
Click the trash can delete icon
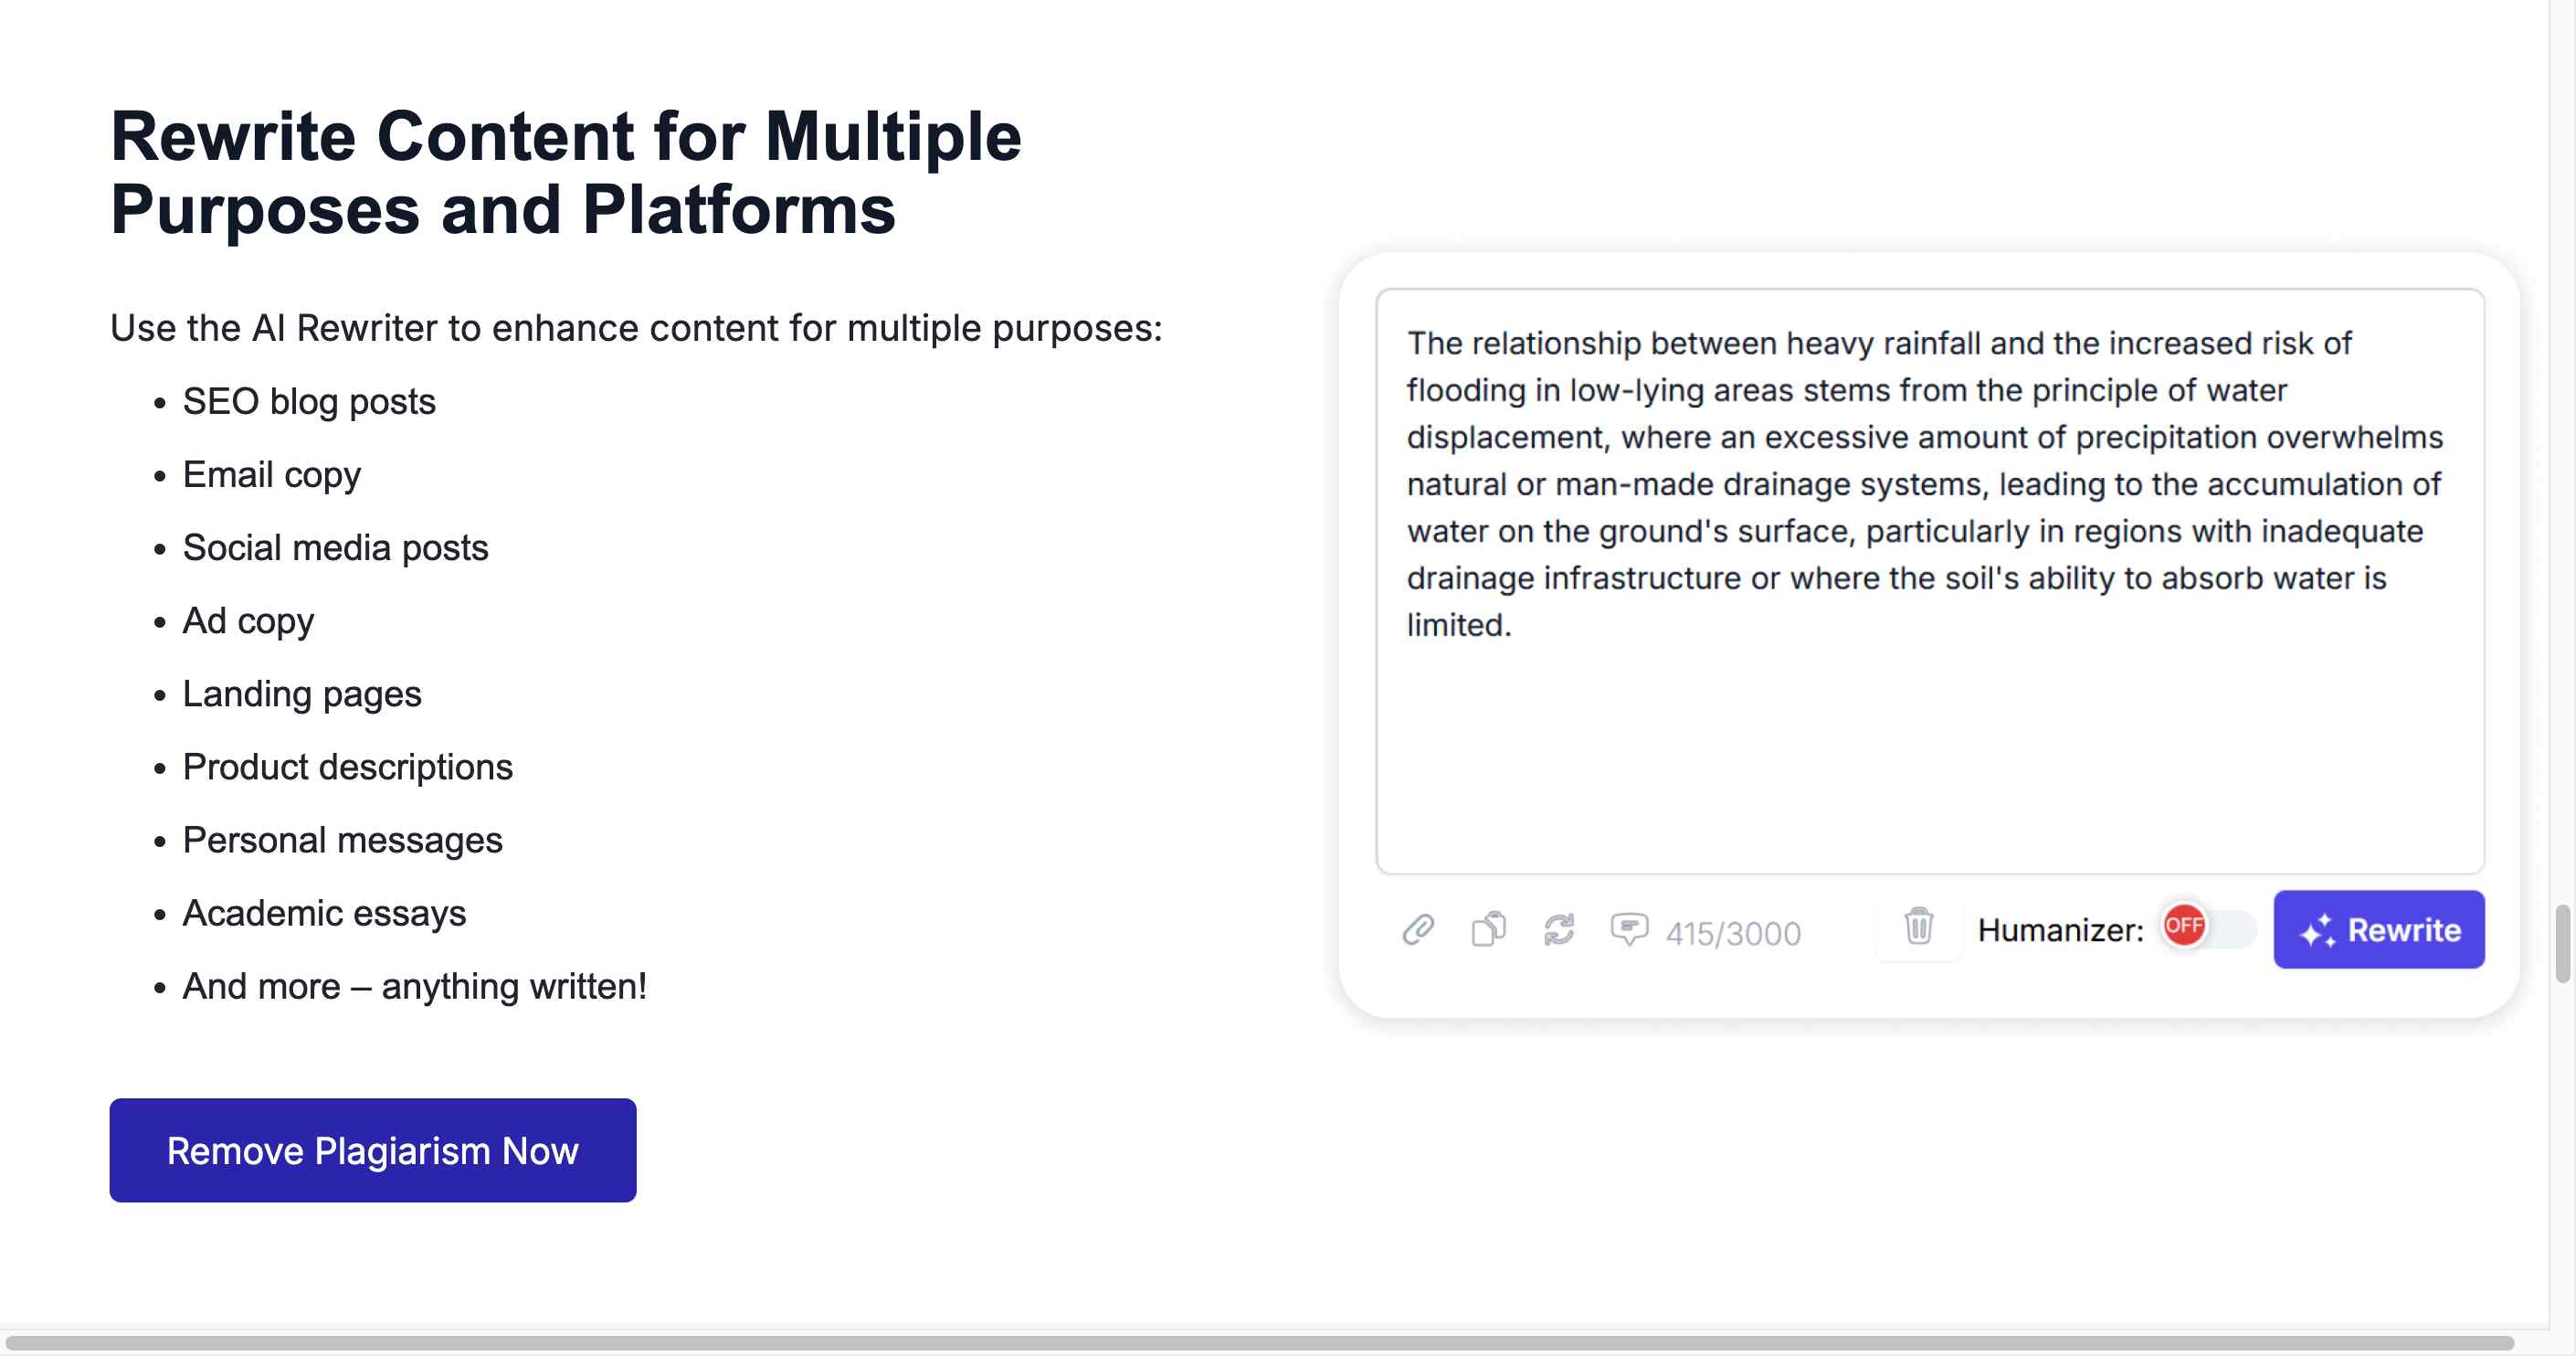point(1918,926)
